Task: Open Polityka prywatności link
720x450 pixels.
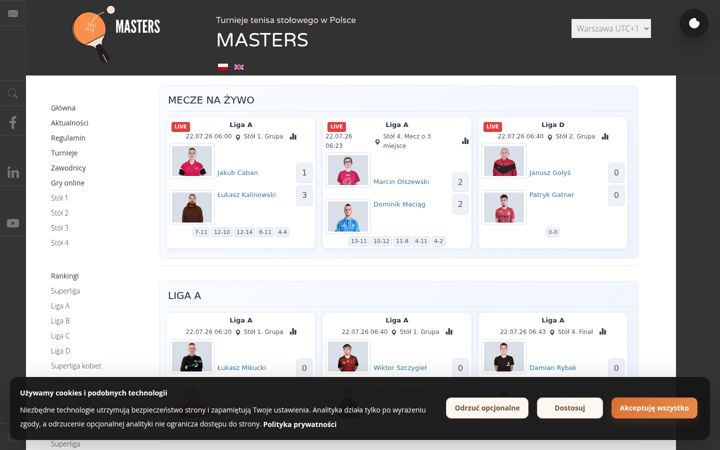Action: tap(300, 425)
